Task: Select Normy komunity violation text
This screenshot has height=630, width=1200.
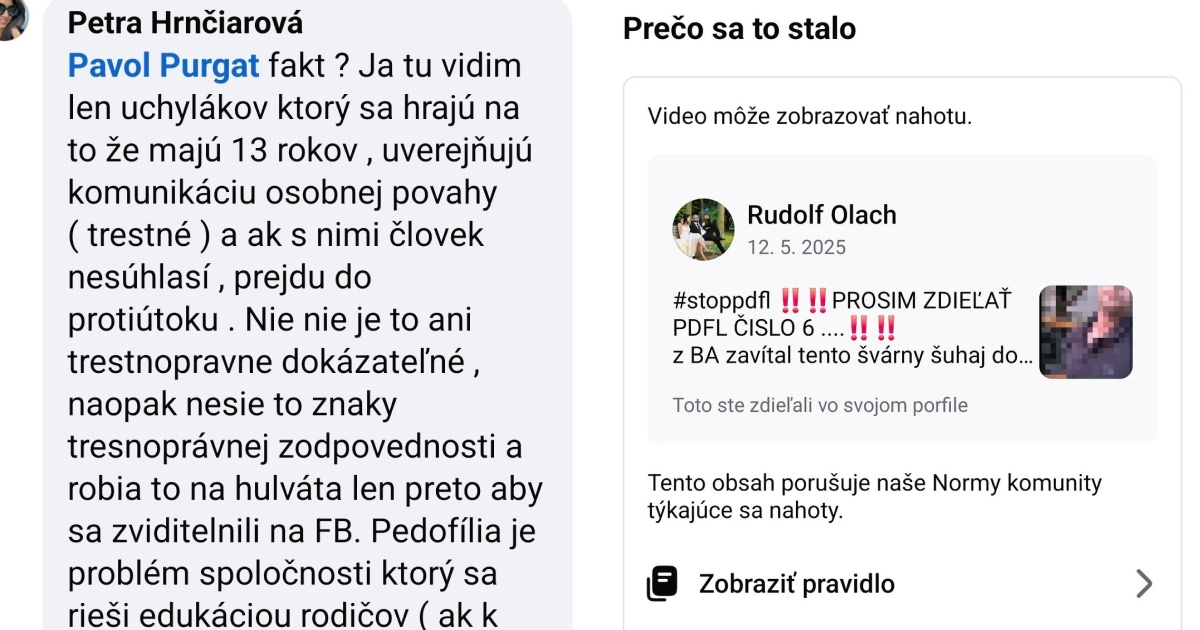Action: click(875, 498)
